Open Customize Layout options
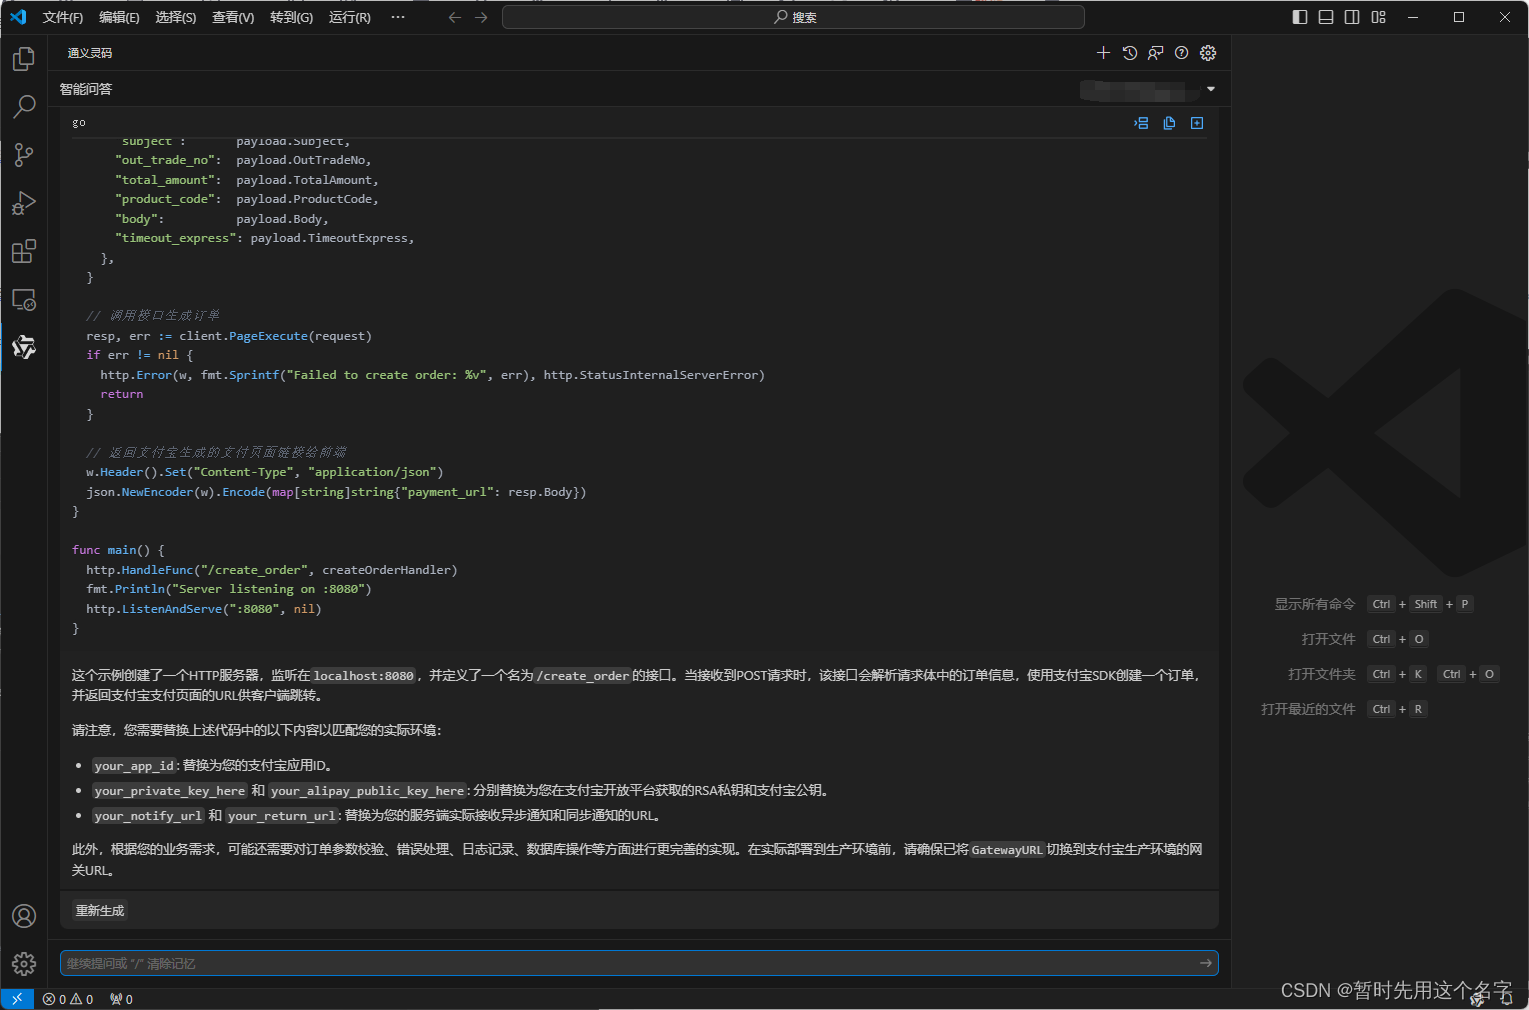The image size is (1529, 1010). [1379, 17]
